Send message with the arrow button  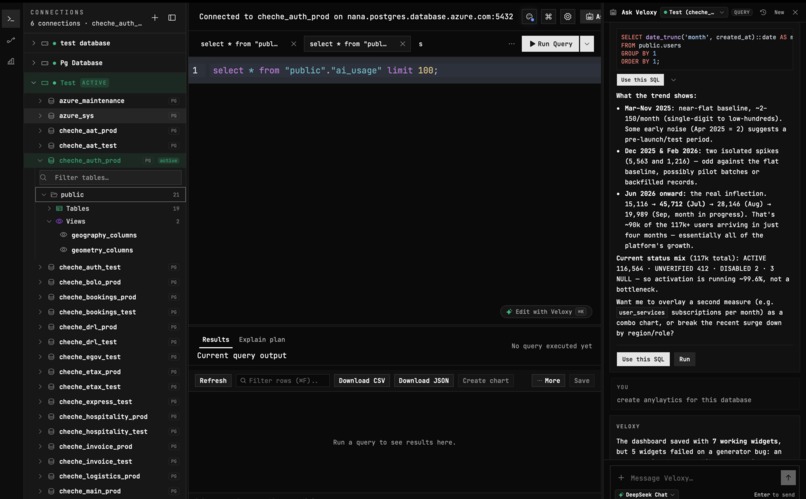[x=788, y=477]
